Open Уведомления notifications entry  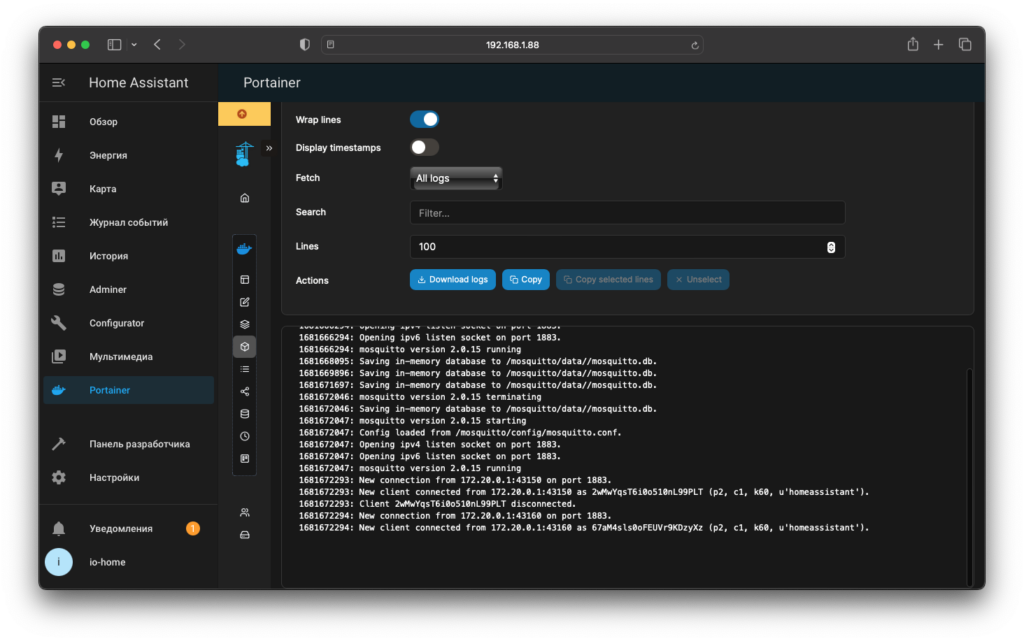(129, 529)
